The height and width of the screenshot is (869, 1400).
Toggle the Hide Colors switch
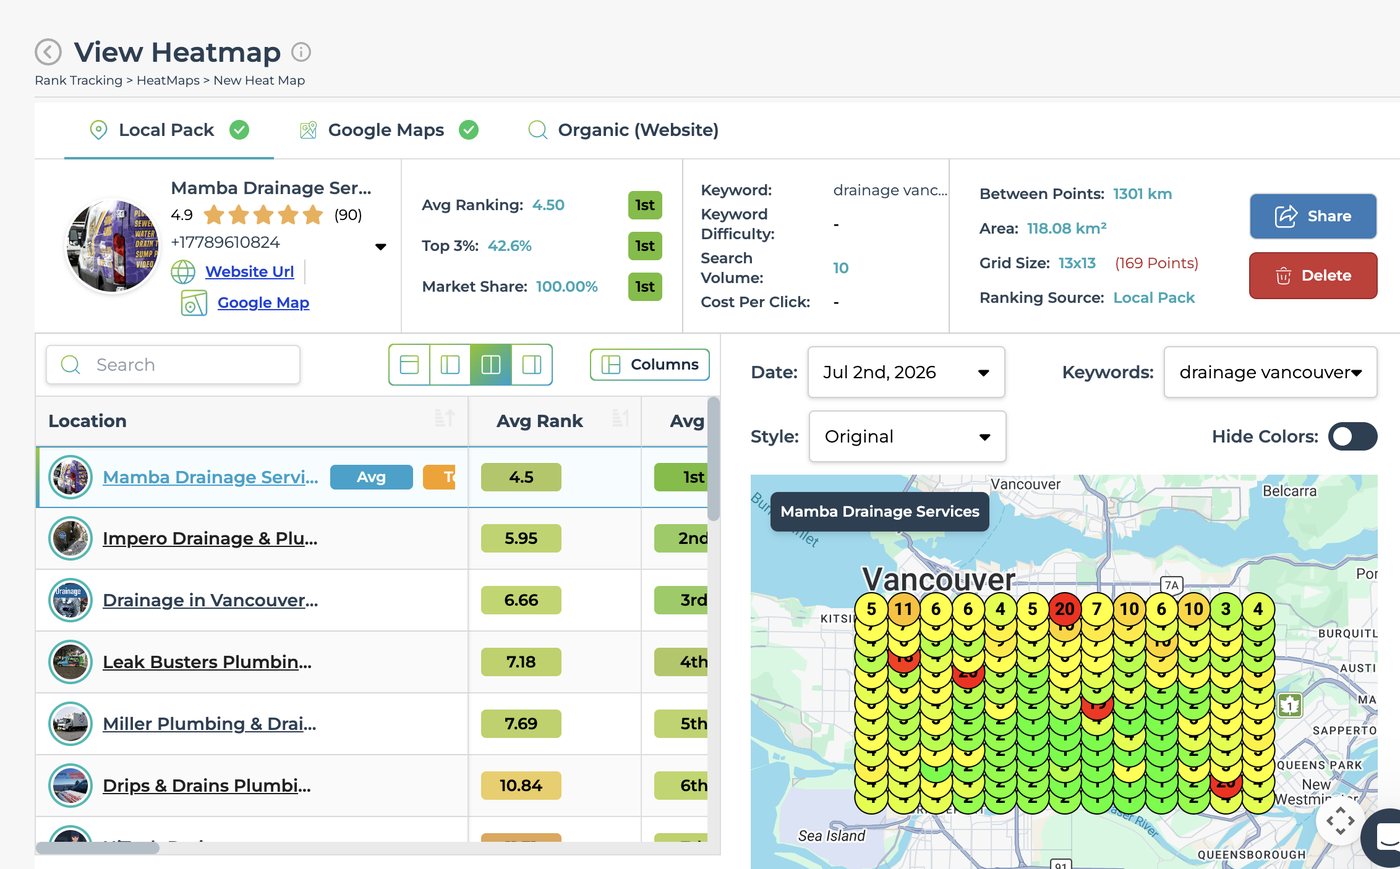pyautogui.click(x=1353, y=436)
